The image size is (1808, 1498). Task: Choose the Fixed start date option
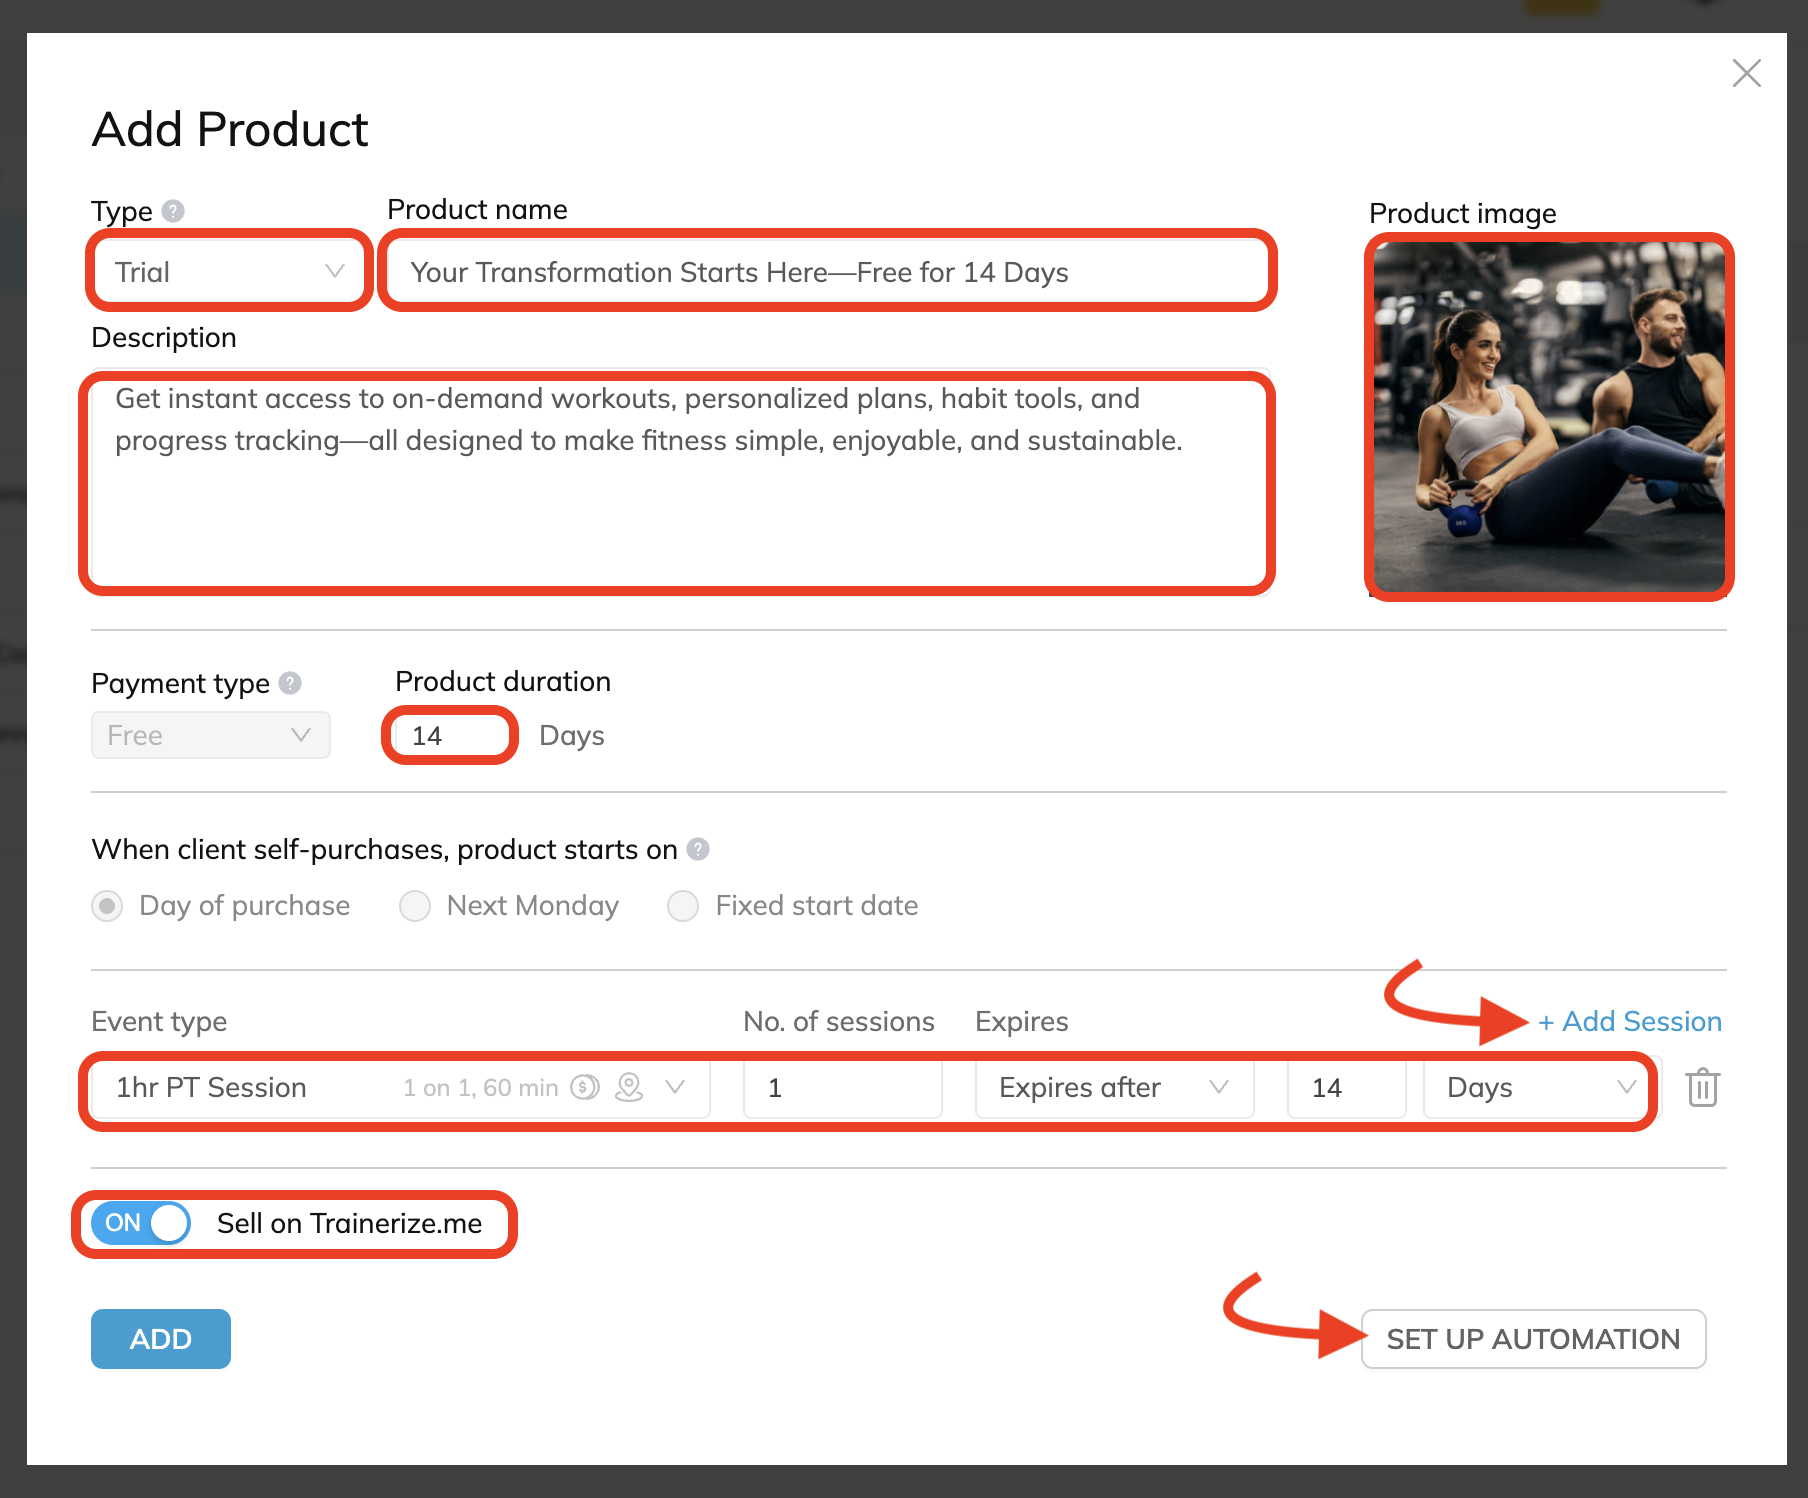click(683, 906)
